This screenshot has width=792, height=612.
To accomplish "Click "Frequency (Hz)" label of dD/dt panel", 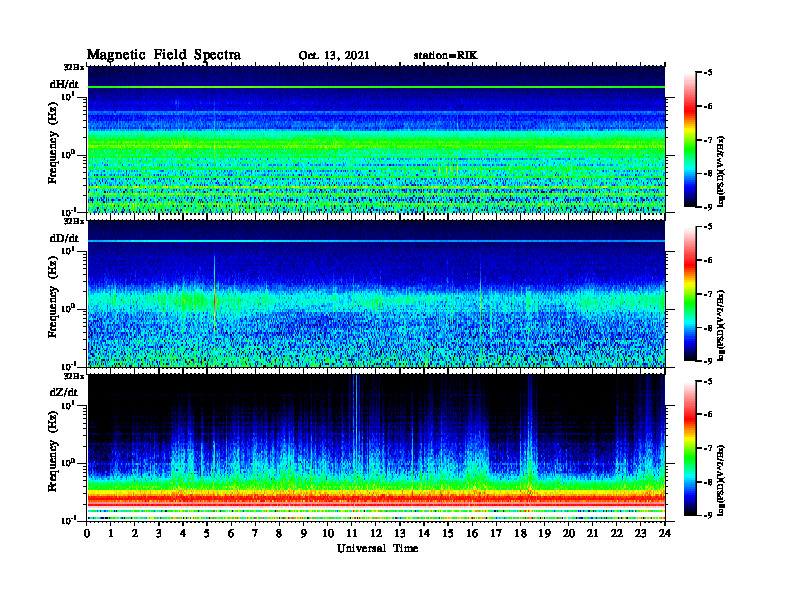I will point(53,297).
